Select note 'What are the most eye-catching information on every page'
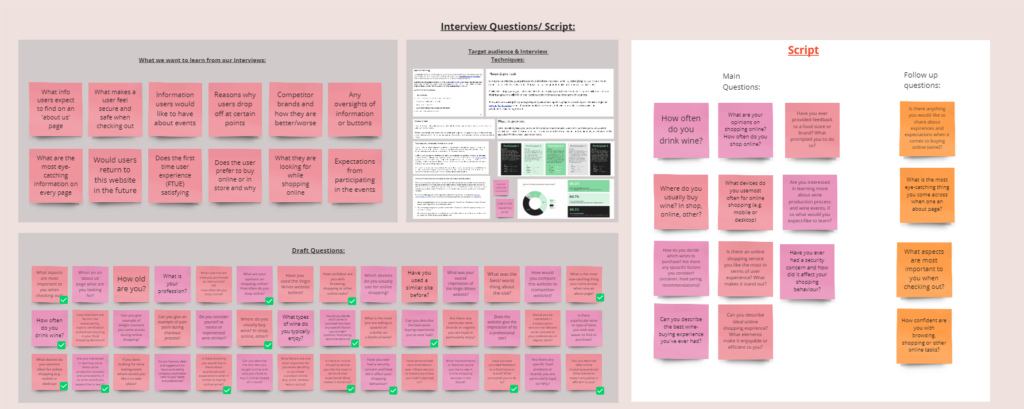 [56, 176]
